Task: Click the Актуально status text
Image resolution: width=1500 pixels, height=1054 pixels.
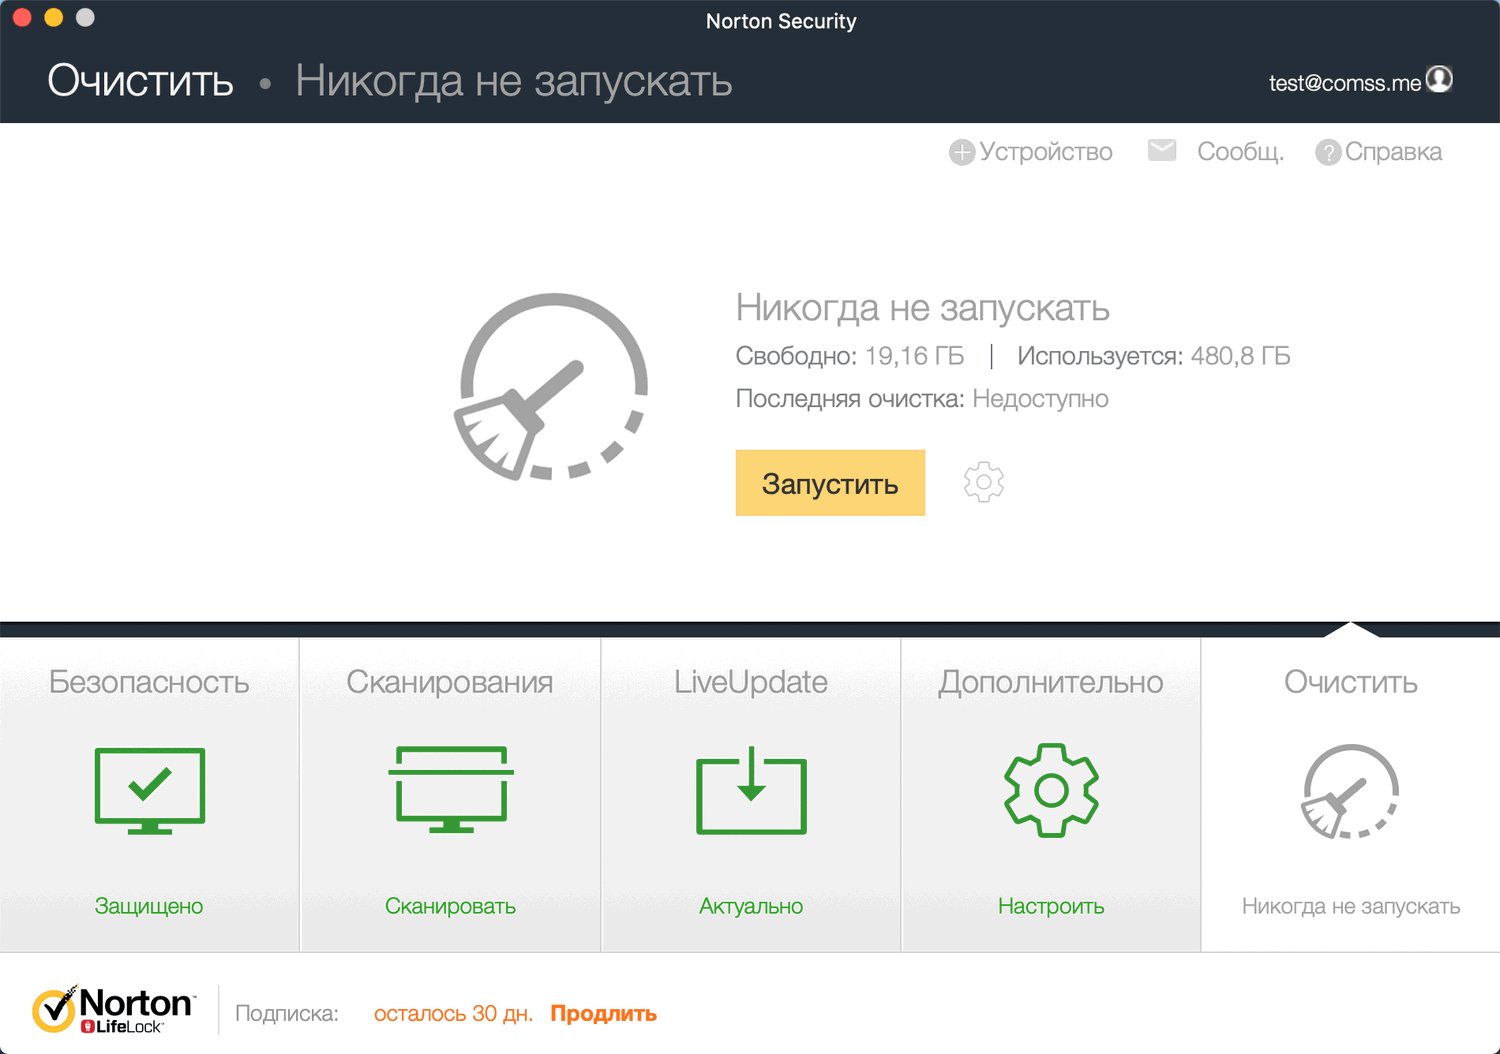Action: click(751, 906)
